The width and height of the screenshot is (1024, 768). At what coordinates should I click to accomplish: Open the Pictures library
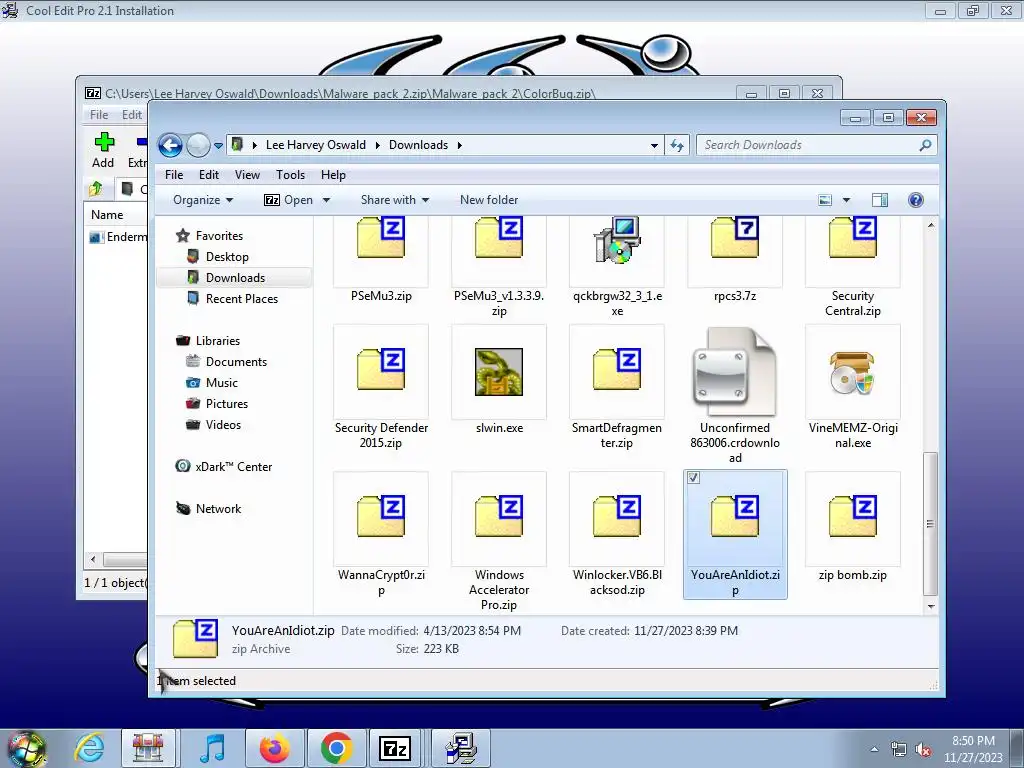coord(227,404)
